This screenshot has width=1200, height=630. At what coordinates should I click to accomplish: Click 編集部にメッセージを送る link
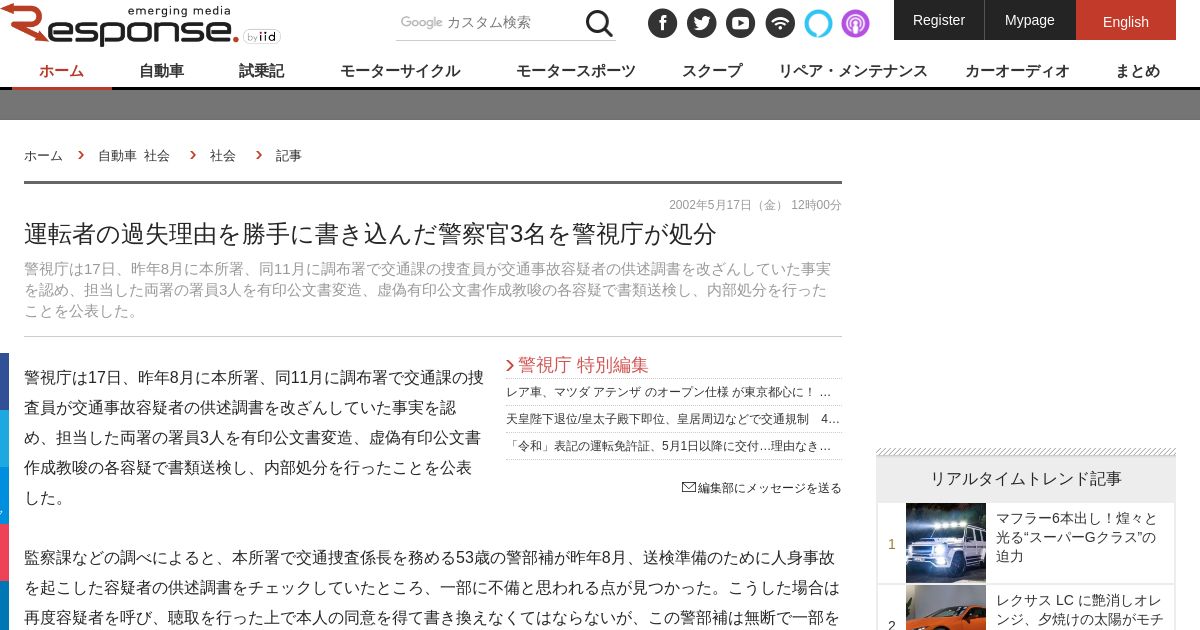point(769,487)
